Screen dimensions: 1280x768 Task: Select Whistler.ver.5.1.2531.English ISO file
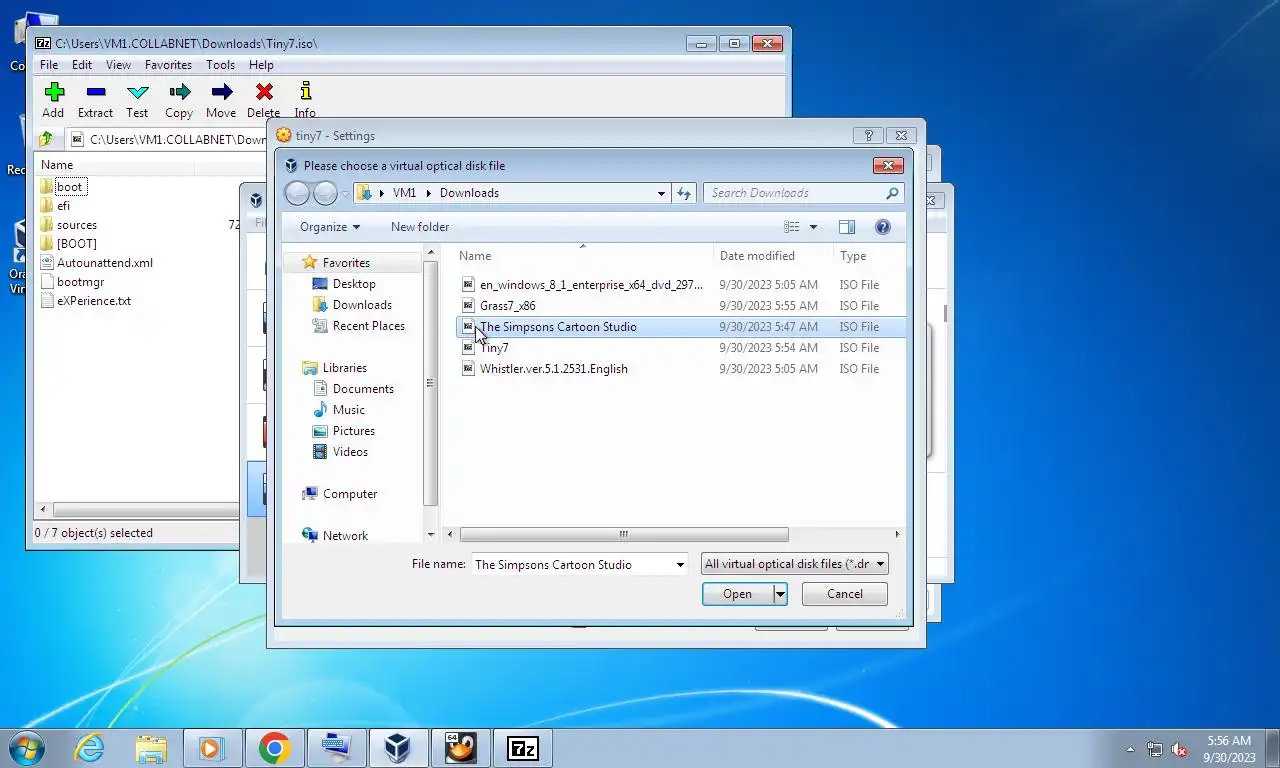tap(553, 369)
